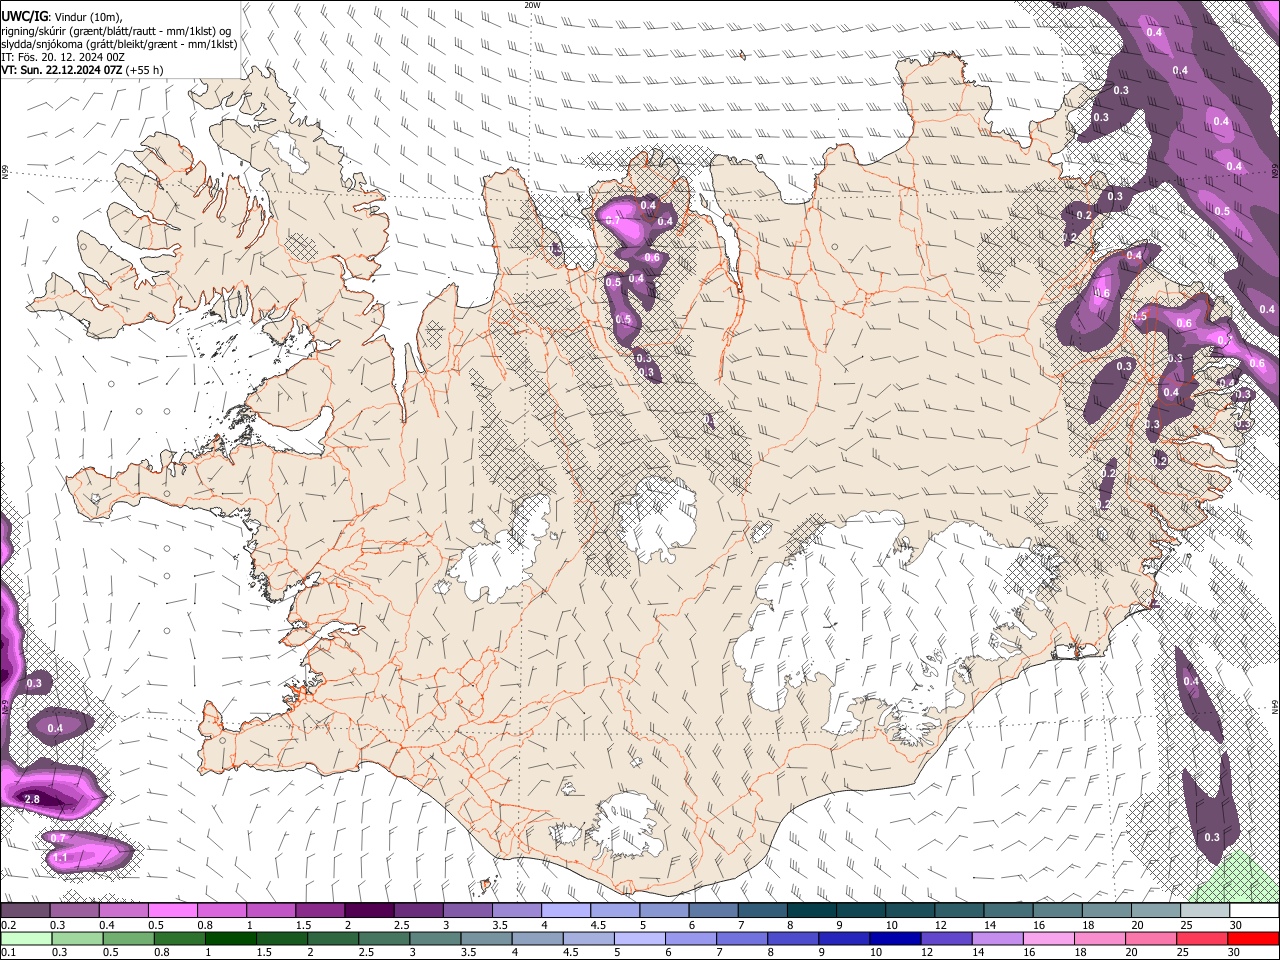1280x960 pixels.
Task: Click the 2.8 precipitation value on the map
Action: [32, 799]
